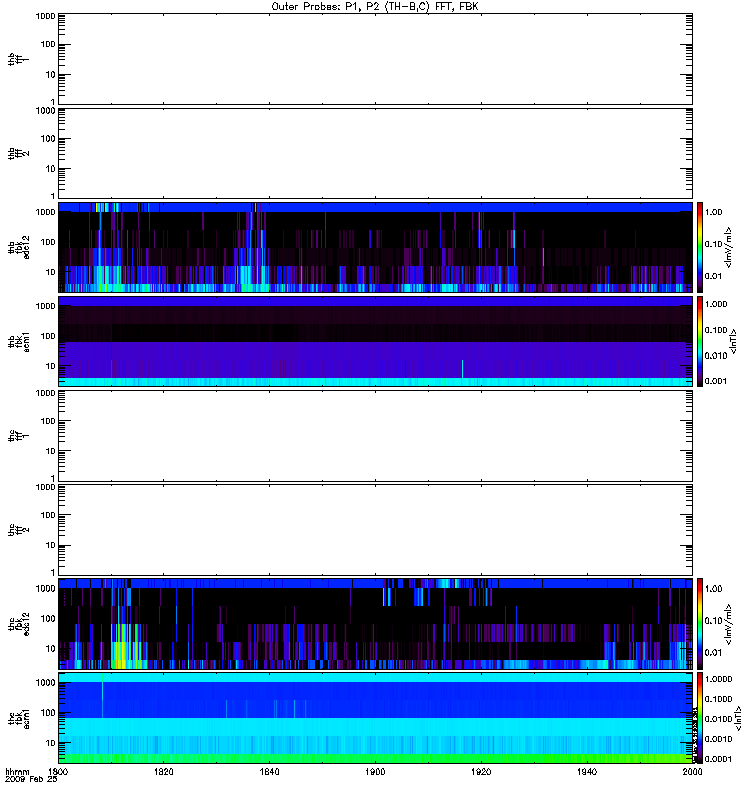Click the 1800 time axis tick label
The height and width of the screenshot is (800, 750).
pyautogui.click(x=58, y=771)
